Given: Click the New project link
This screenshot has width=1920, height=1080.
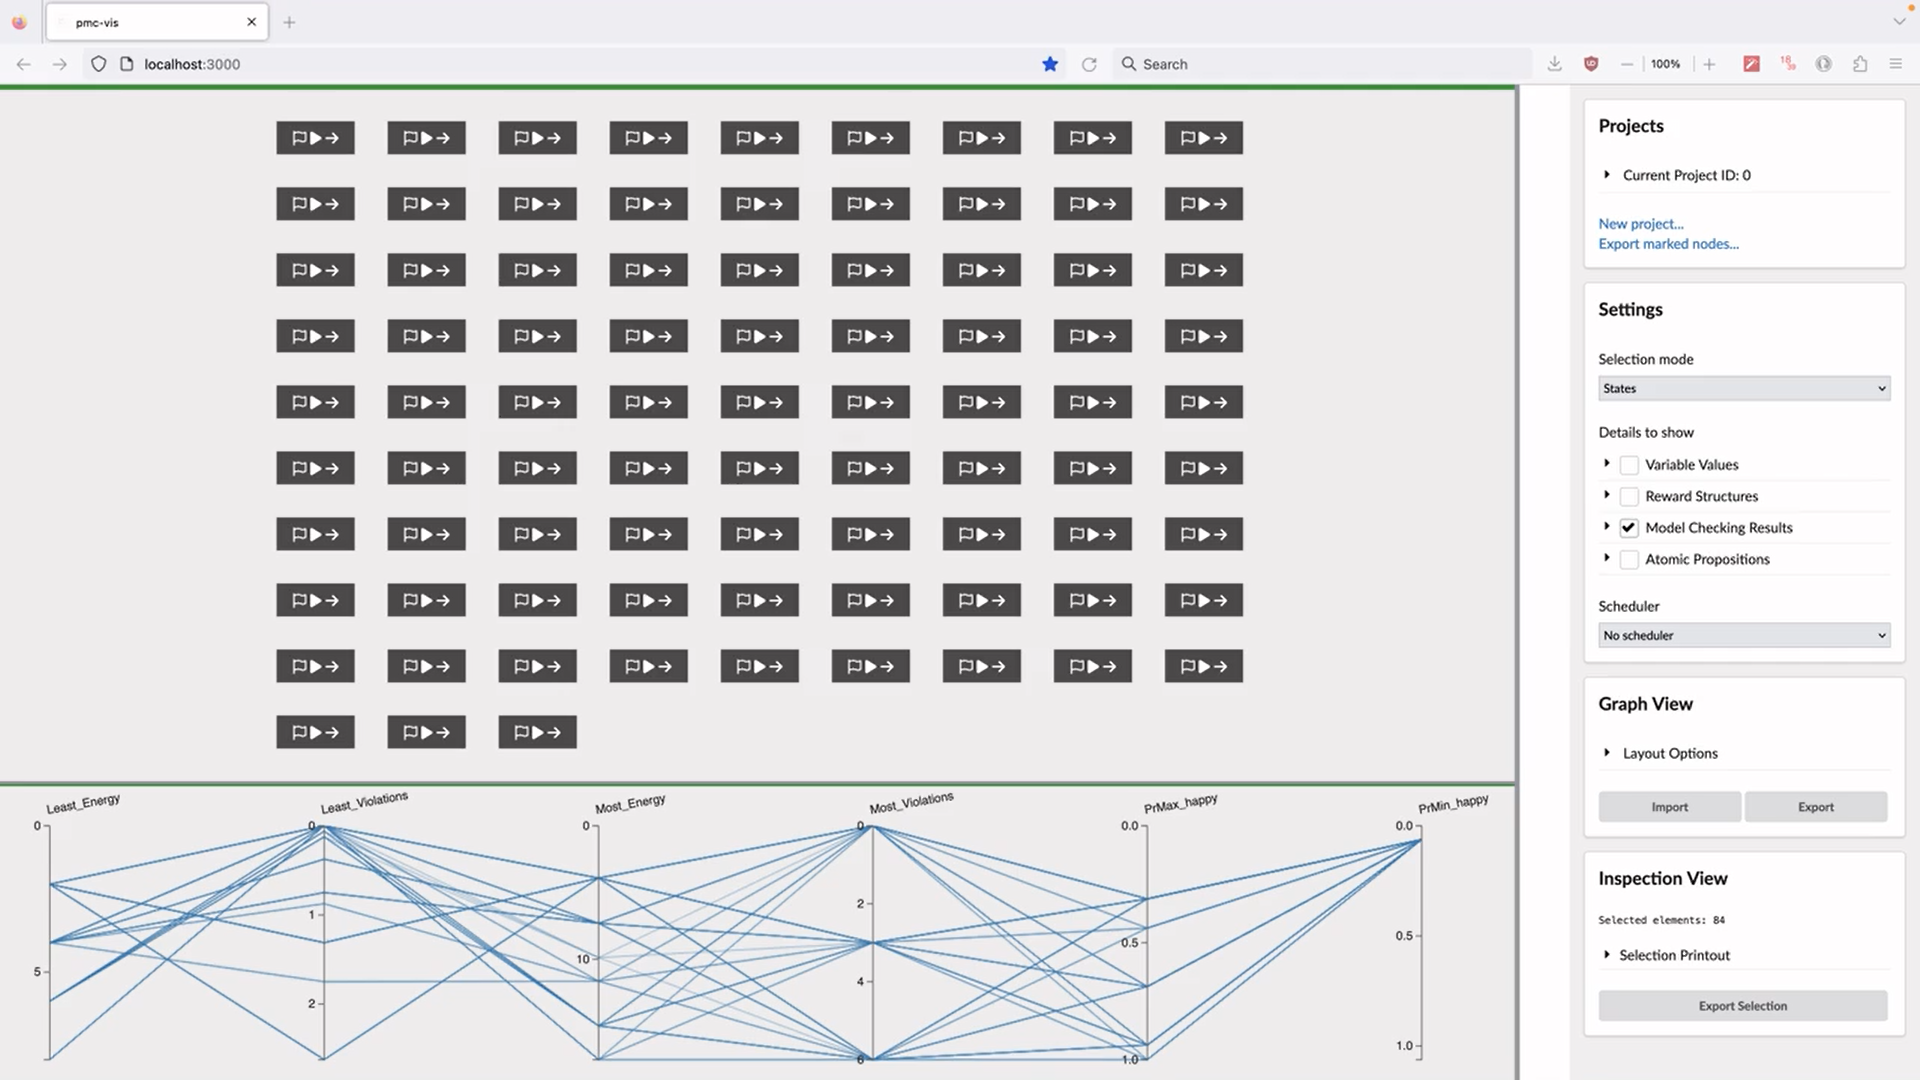Looking at the screenshot, I should coord(1640,224).
